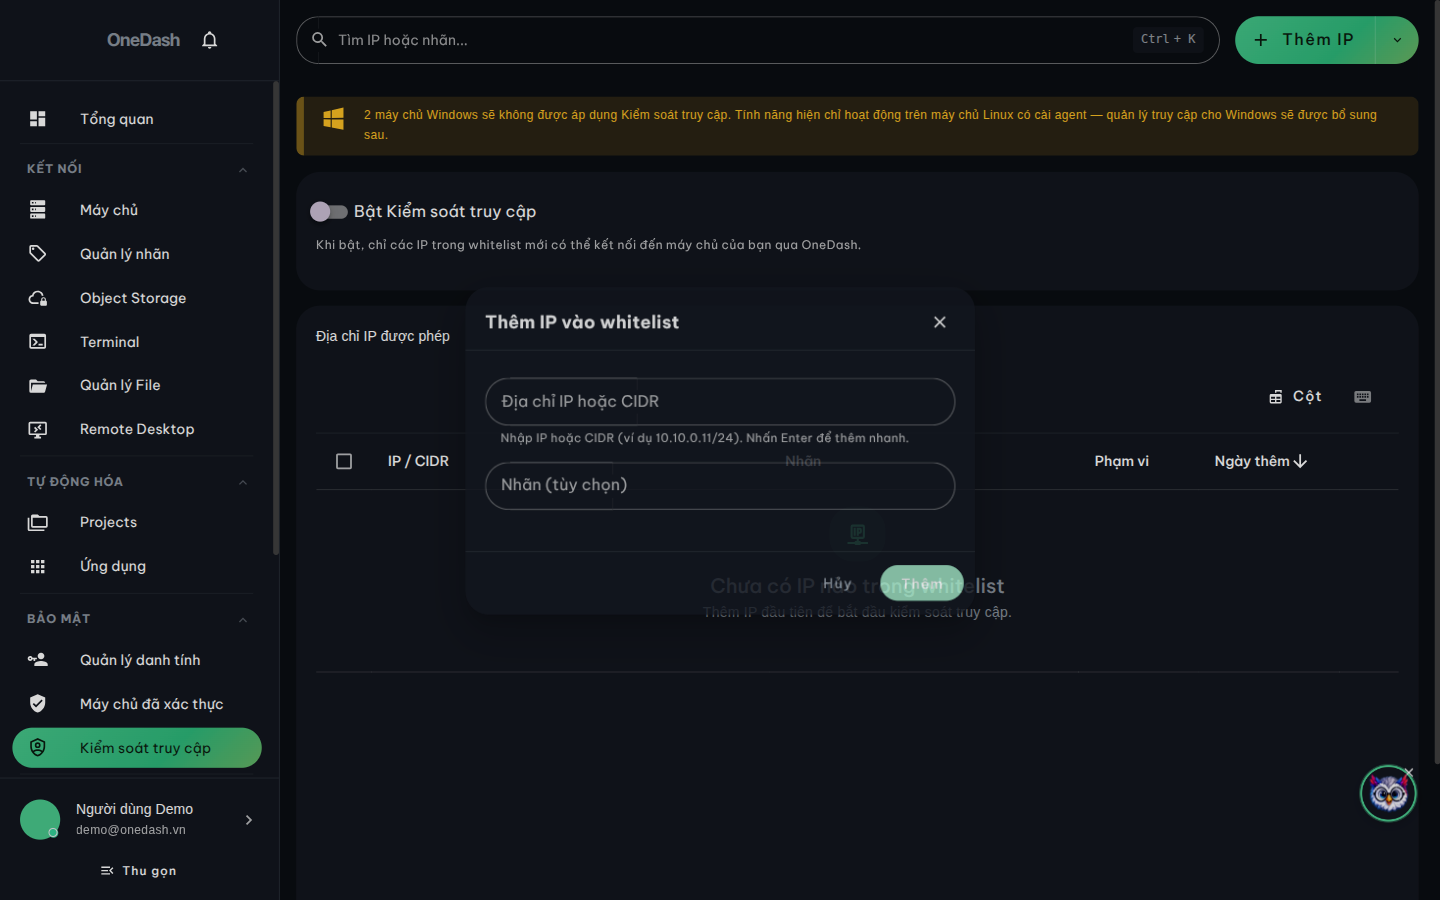Collapse the KẾT NỐI sidebar section
Screen dimensions: 1440x900
tap(243, 169)
